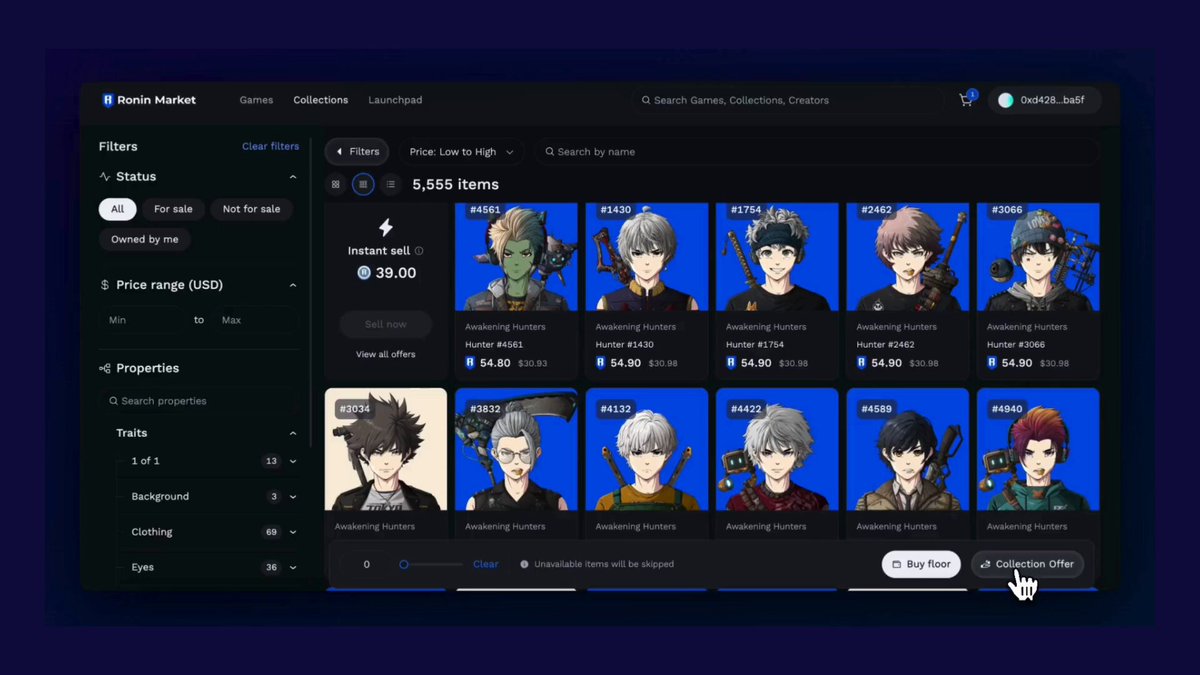Click Clear next to sweep slider
Viewport: 1200px width, 675px height.
pos(486,564)
